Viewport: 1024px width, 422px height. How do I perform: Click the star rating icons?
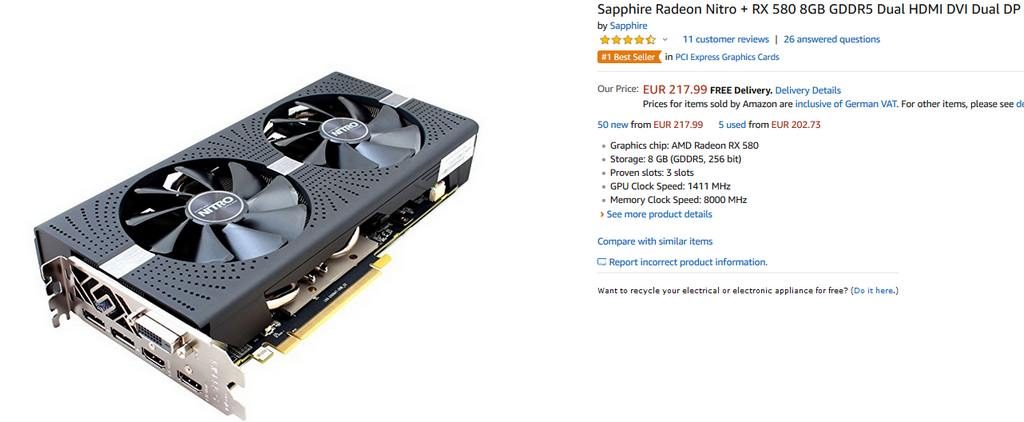click(628, 39)
